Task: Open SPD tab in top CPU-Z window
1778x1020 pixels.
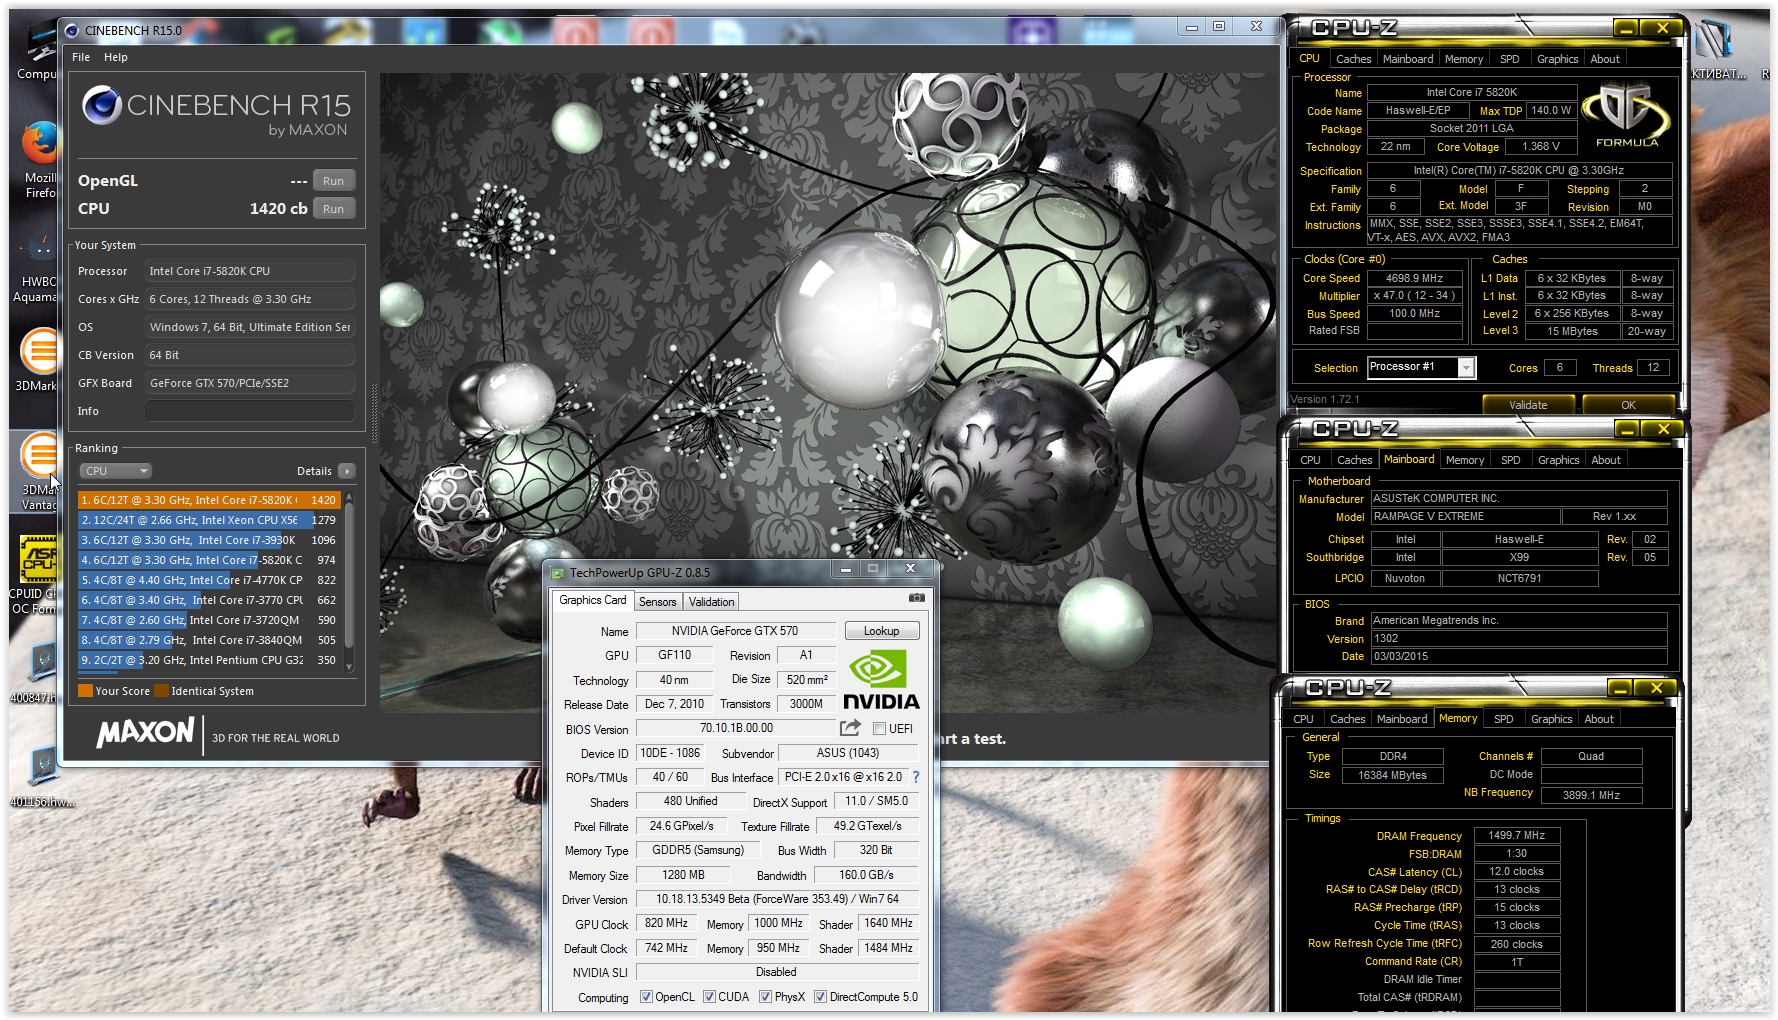Action: click(x=1509, y=59)
